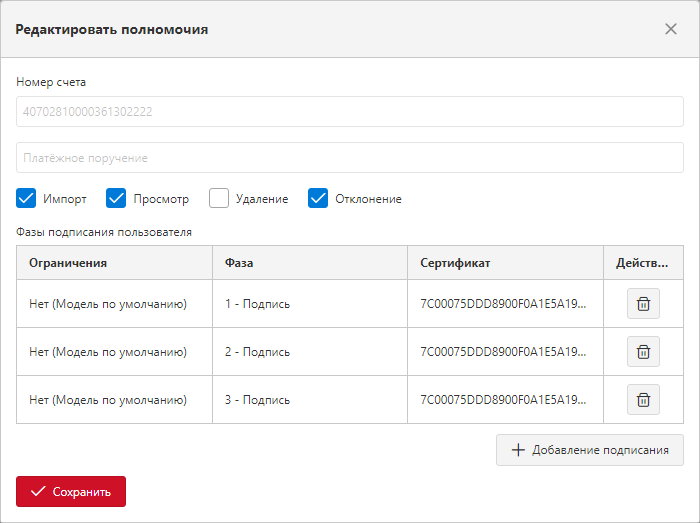This screenshot has width=700, height=523.
Task: Click certificate value in 1 - Подпись row
Action: 503,304
